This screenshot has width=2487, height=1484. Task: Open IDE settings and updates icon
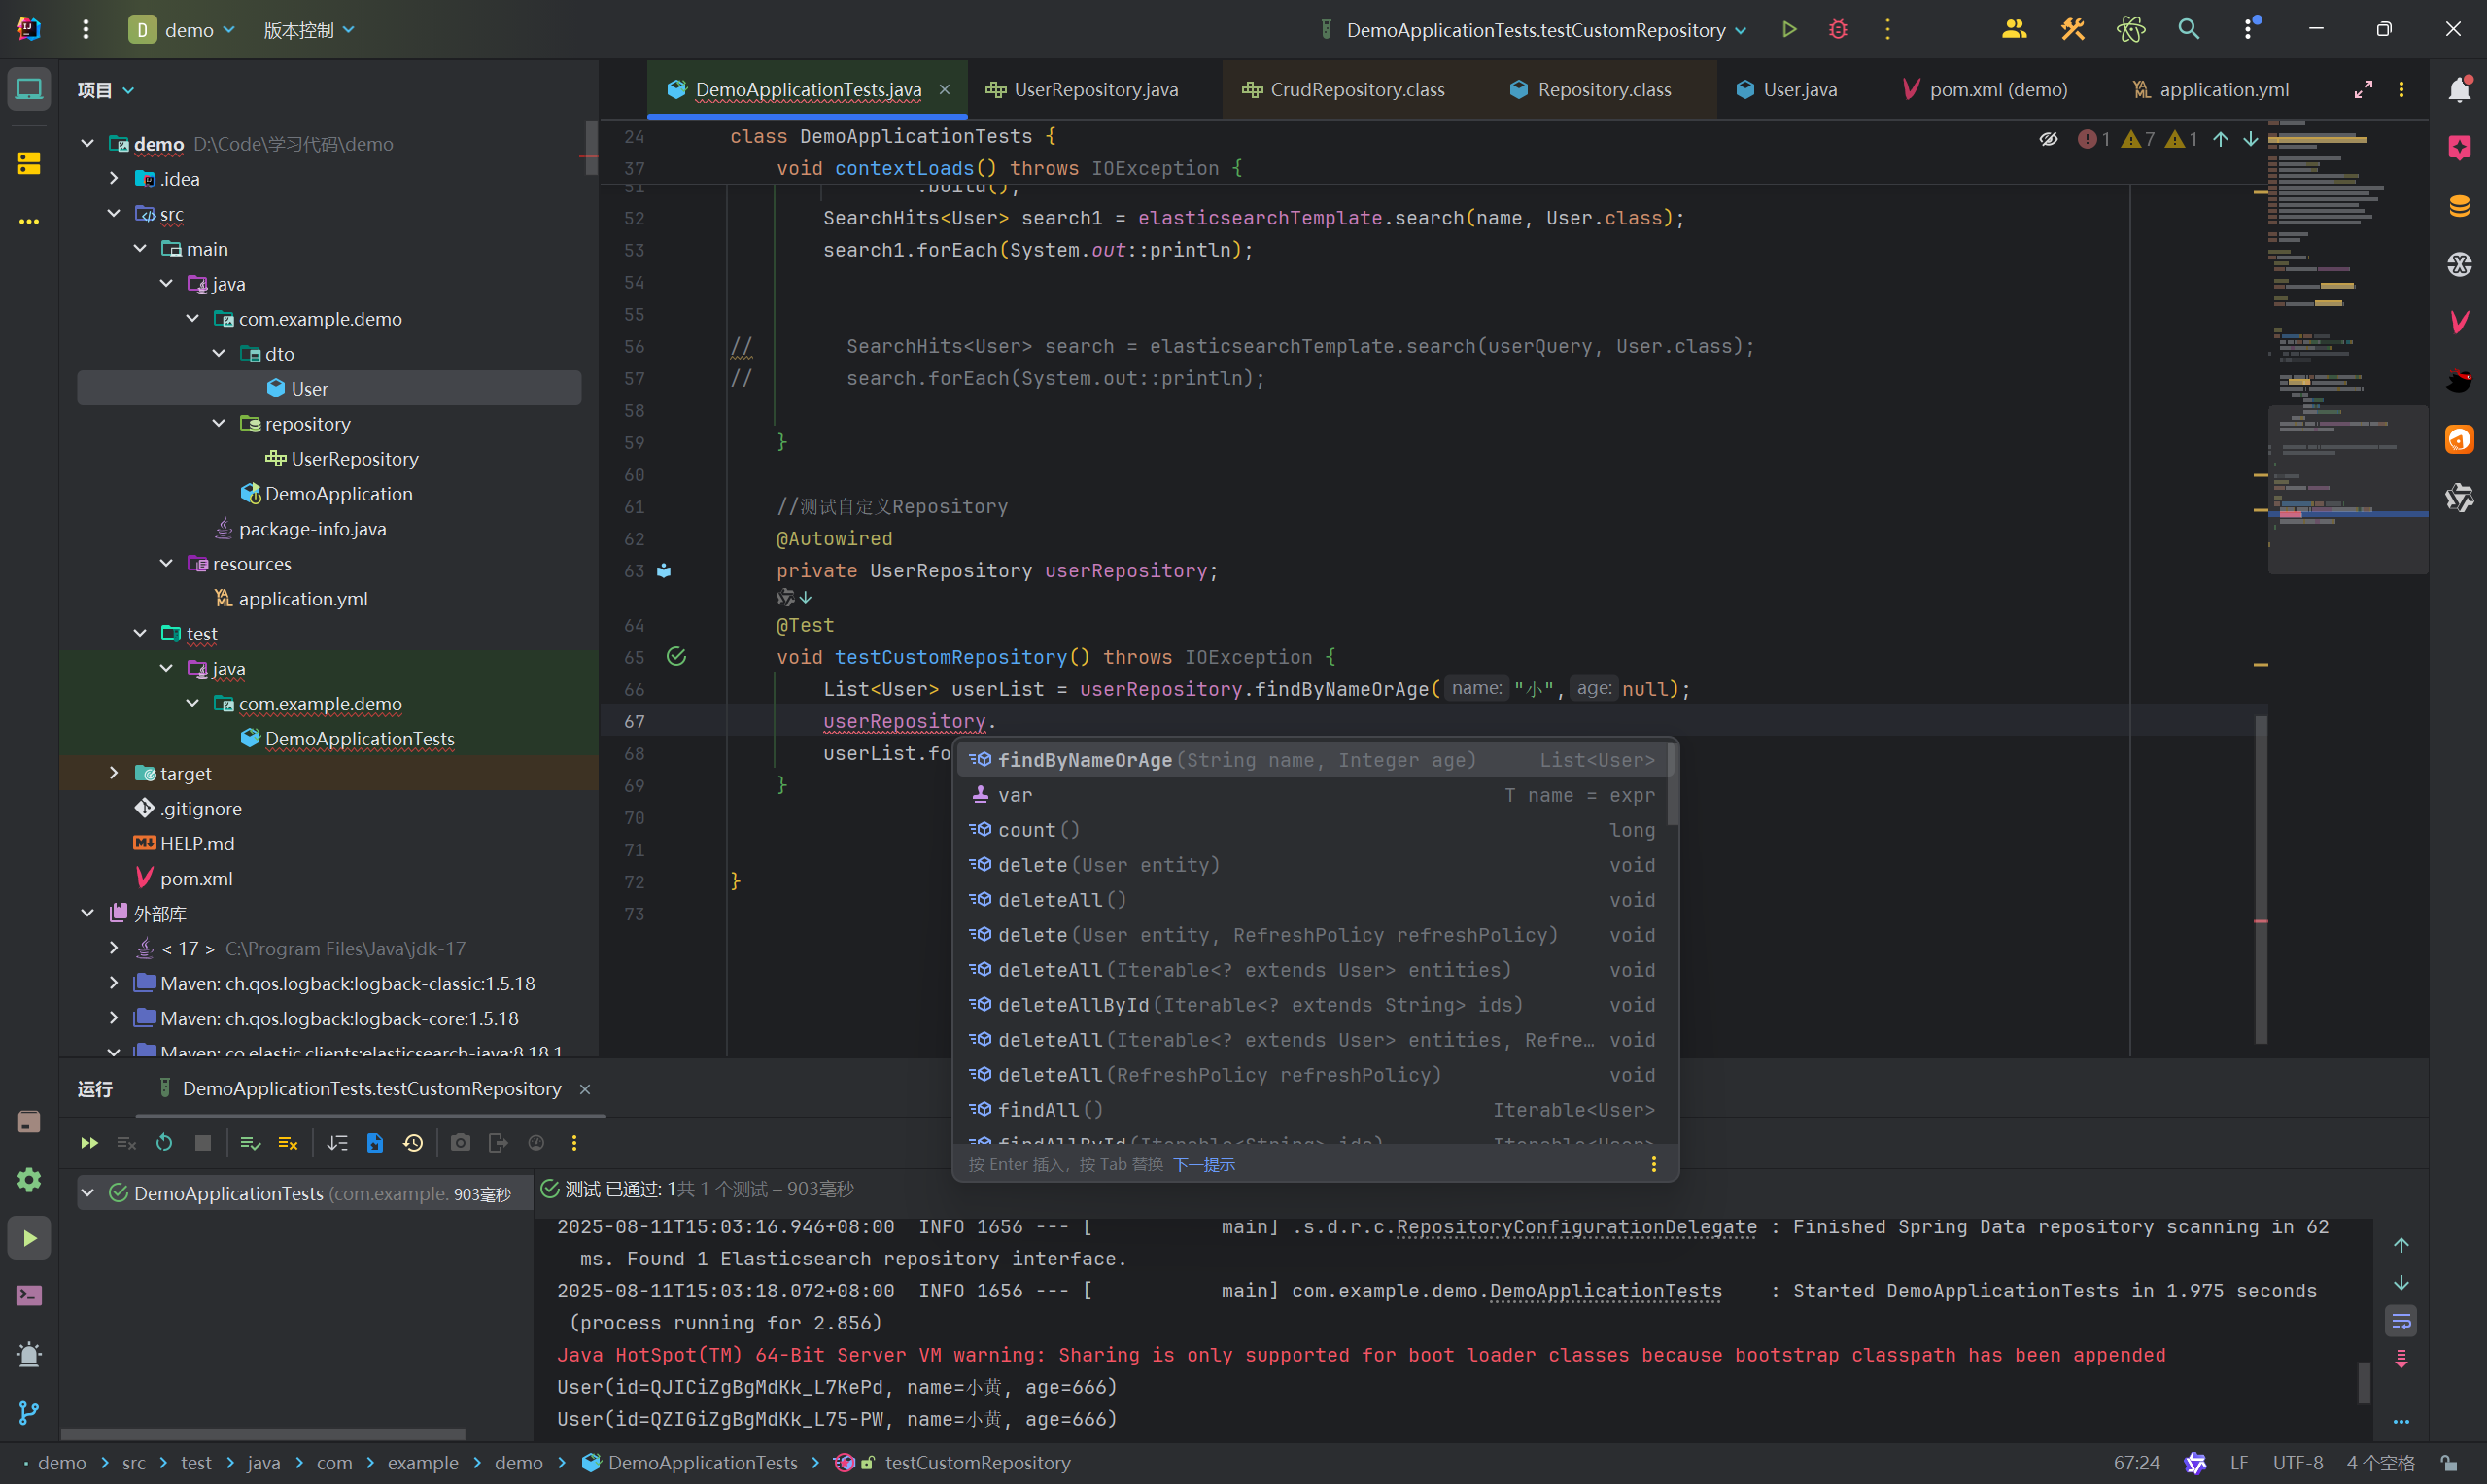click(x=2248, y=30)
